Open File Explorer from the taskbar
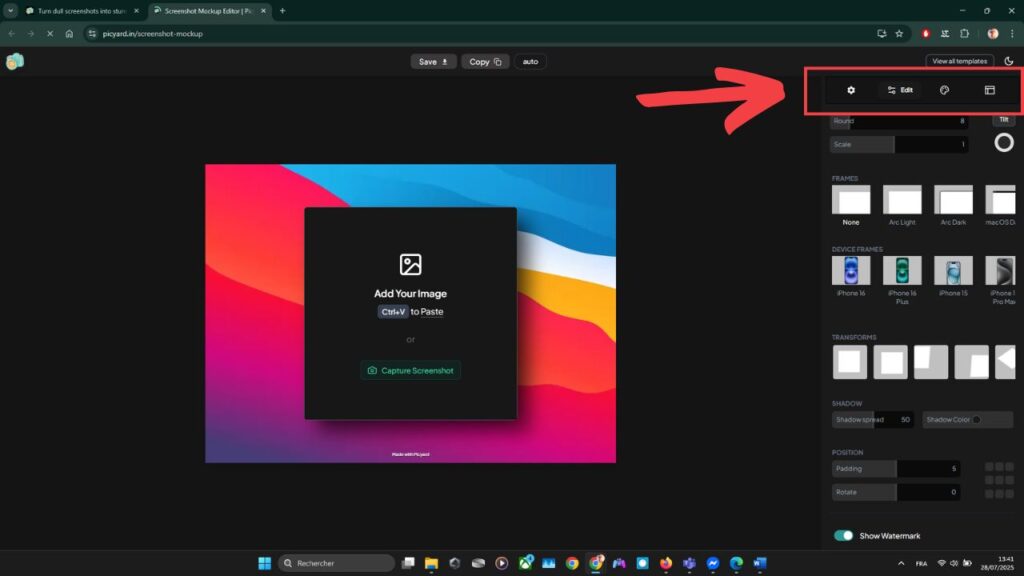The height and width of the screenshot is (576, 1024). click(431, 563)
